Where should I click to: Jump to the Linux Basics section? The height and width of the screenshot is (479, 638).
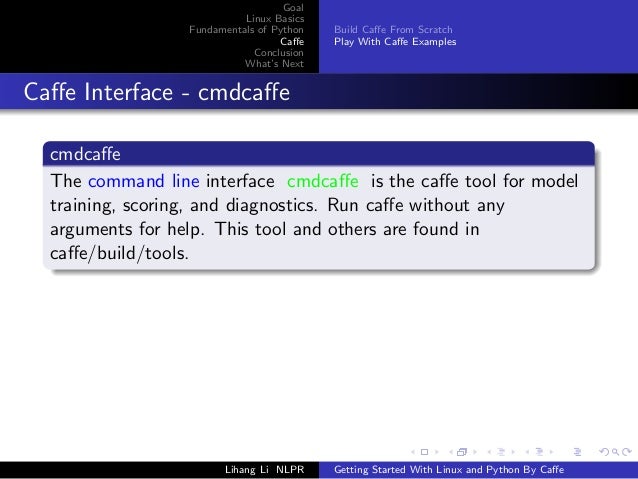[x=275, y=18]
